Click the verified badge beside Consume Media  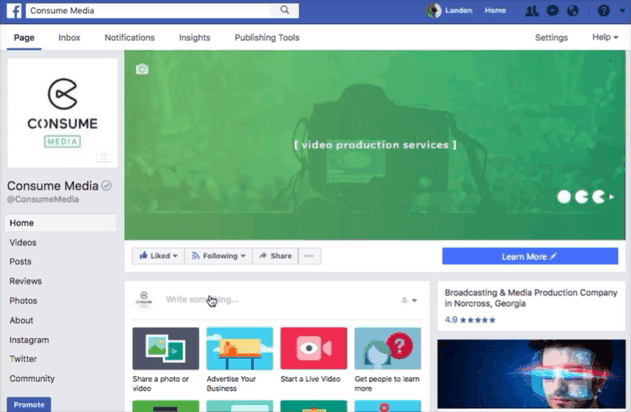tap(106, 185)
